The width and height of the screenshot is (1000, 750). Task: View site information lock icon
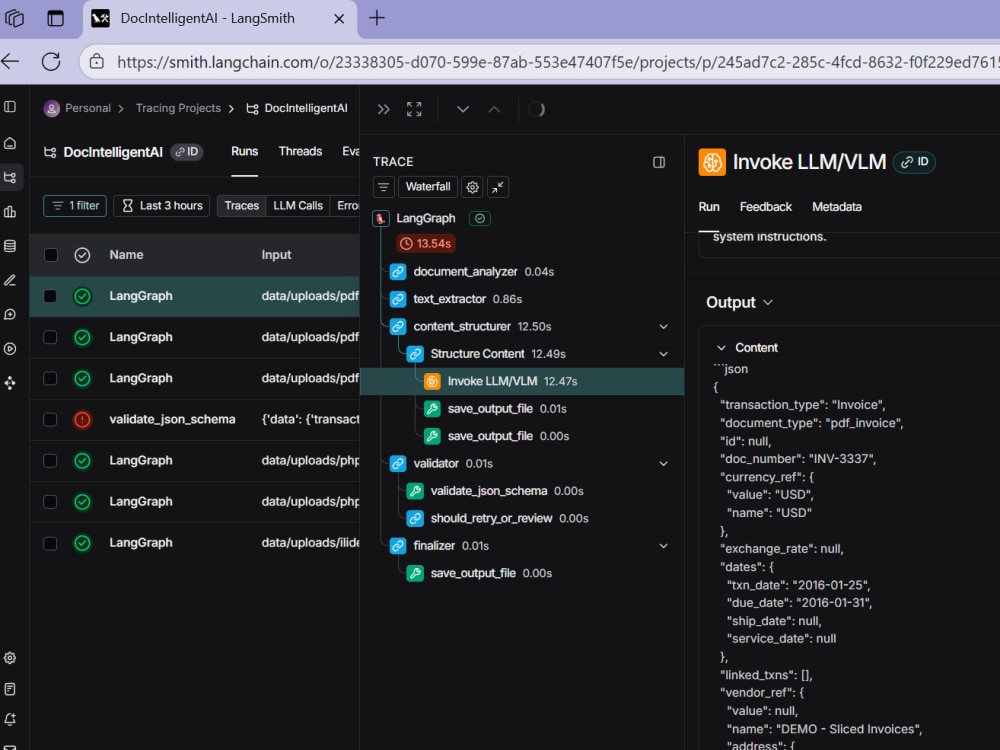(x=96, y=62)
